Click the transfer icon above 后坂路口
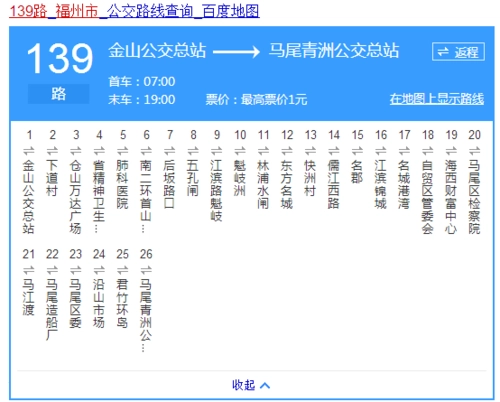The image size is (500, 402). tap(170, 151)
